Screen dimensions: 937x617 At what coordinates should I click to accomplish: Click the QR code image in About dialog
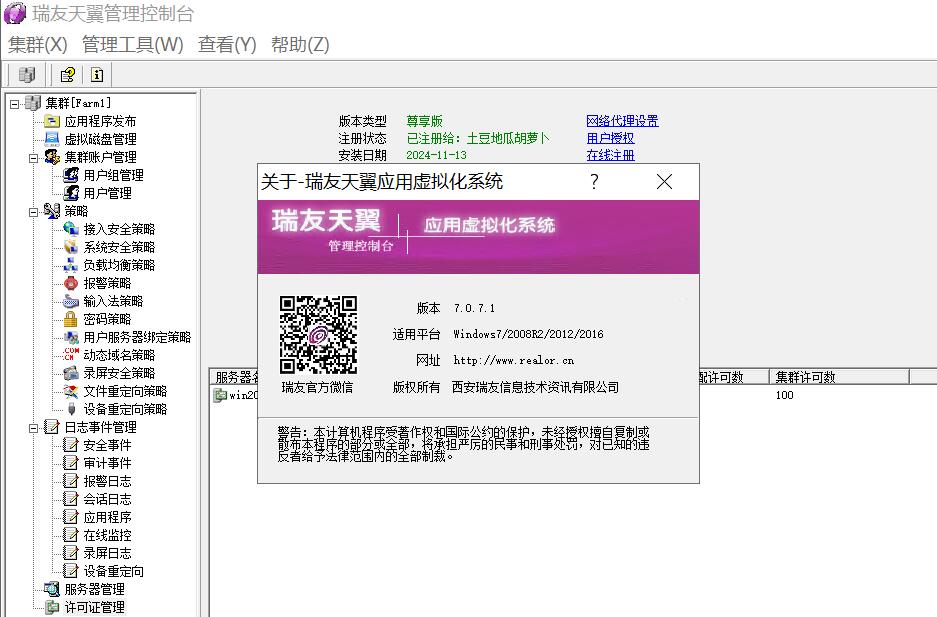pyautogui.click(x=318, y=335)
